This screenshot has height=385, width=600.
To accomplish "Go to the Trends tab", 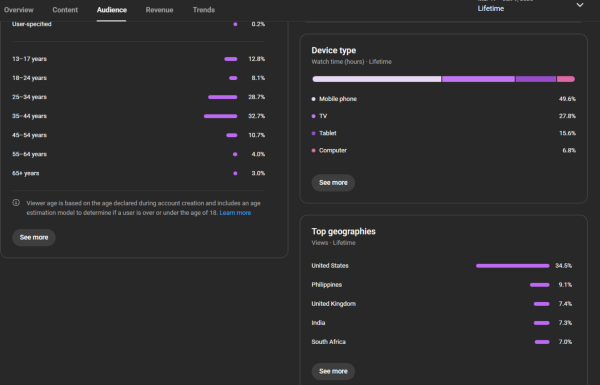I will [x=204, y=10].
